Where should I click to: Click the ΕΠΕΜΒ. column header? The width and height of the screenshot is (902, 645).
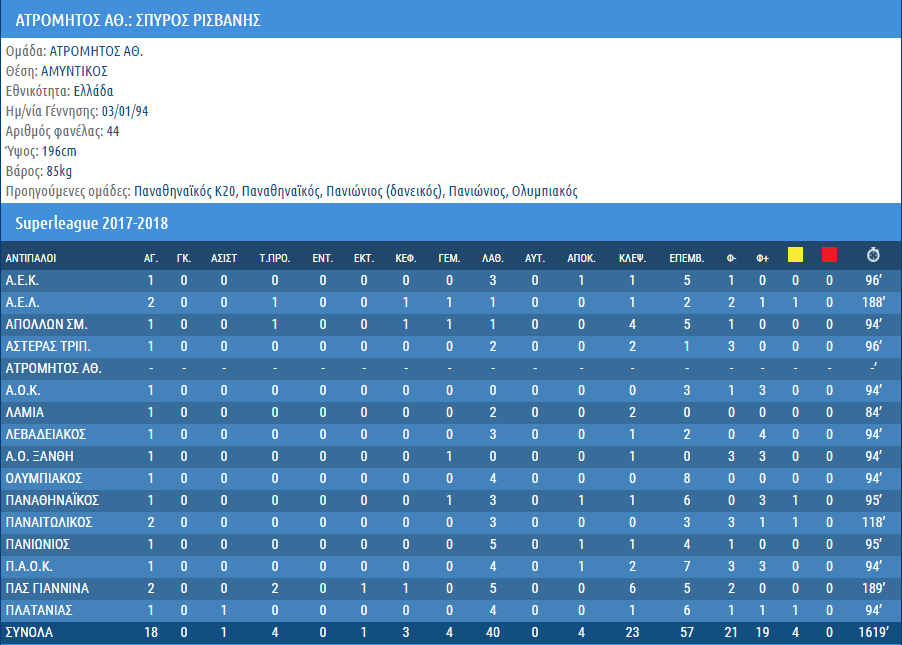coord(686,258)
